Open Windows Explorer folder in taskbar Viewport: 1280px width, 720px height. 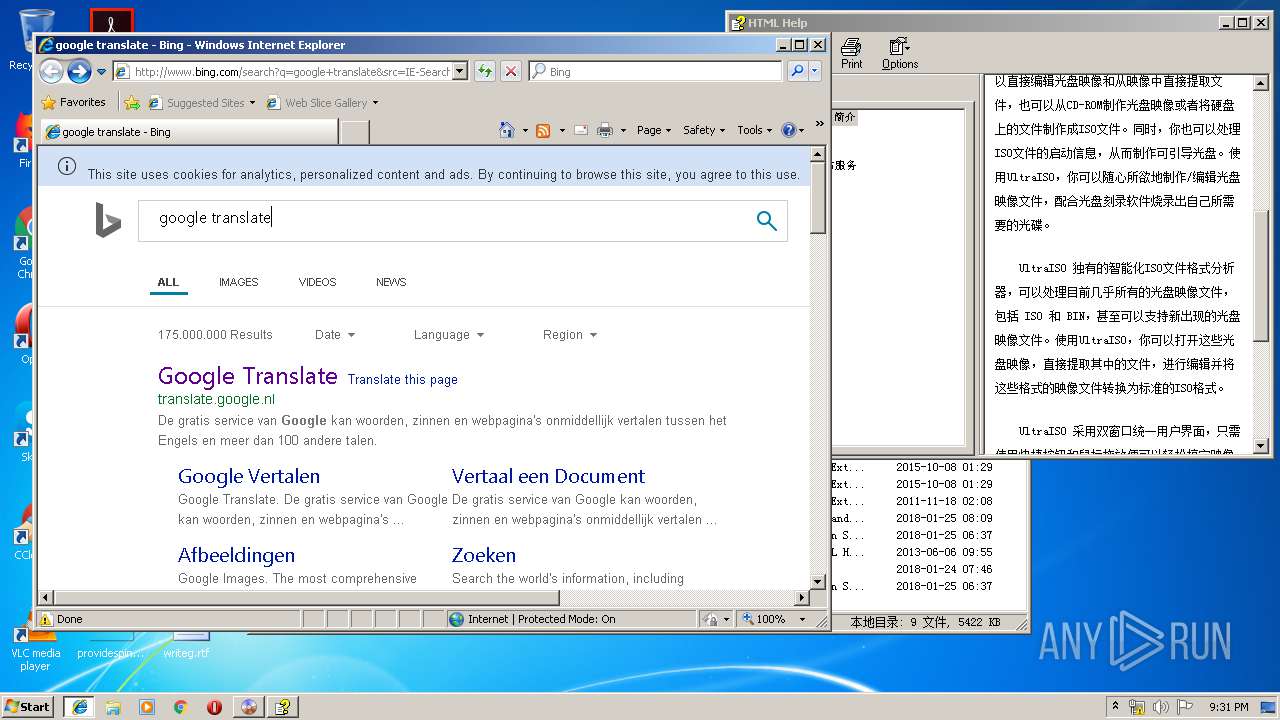point(113,706)
